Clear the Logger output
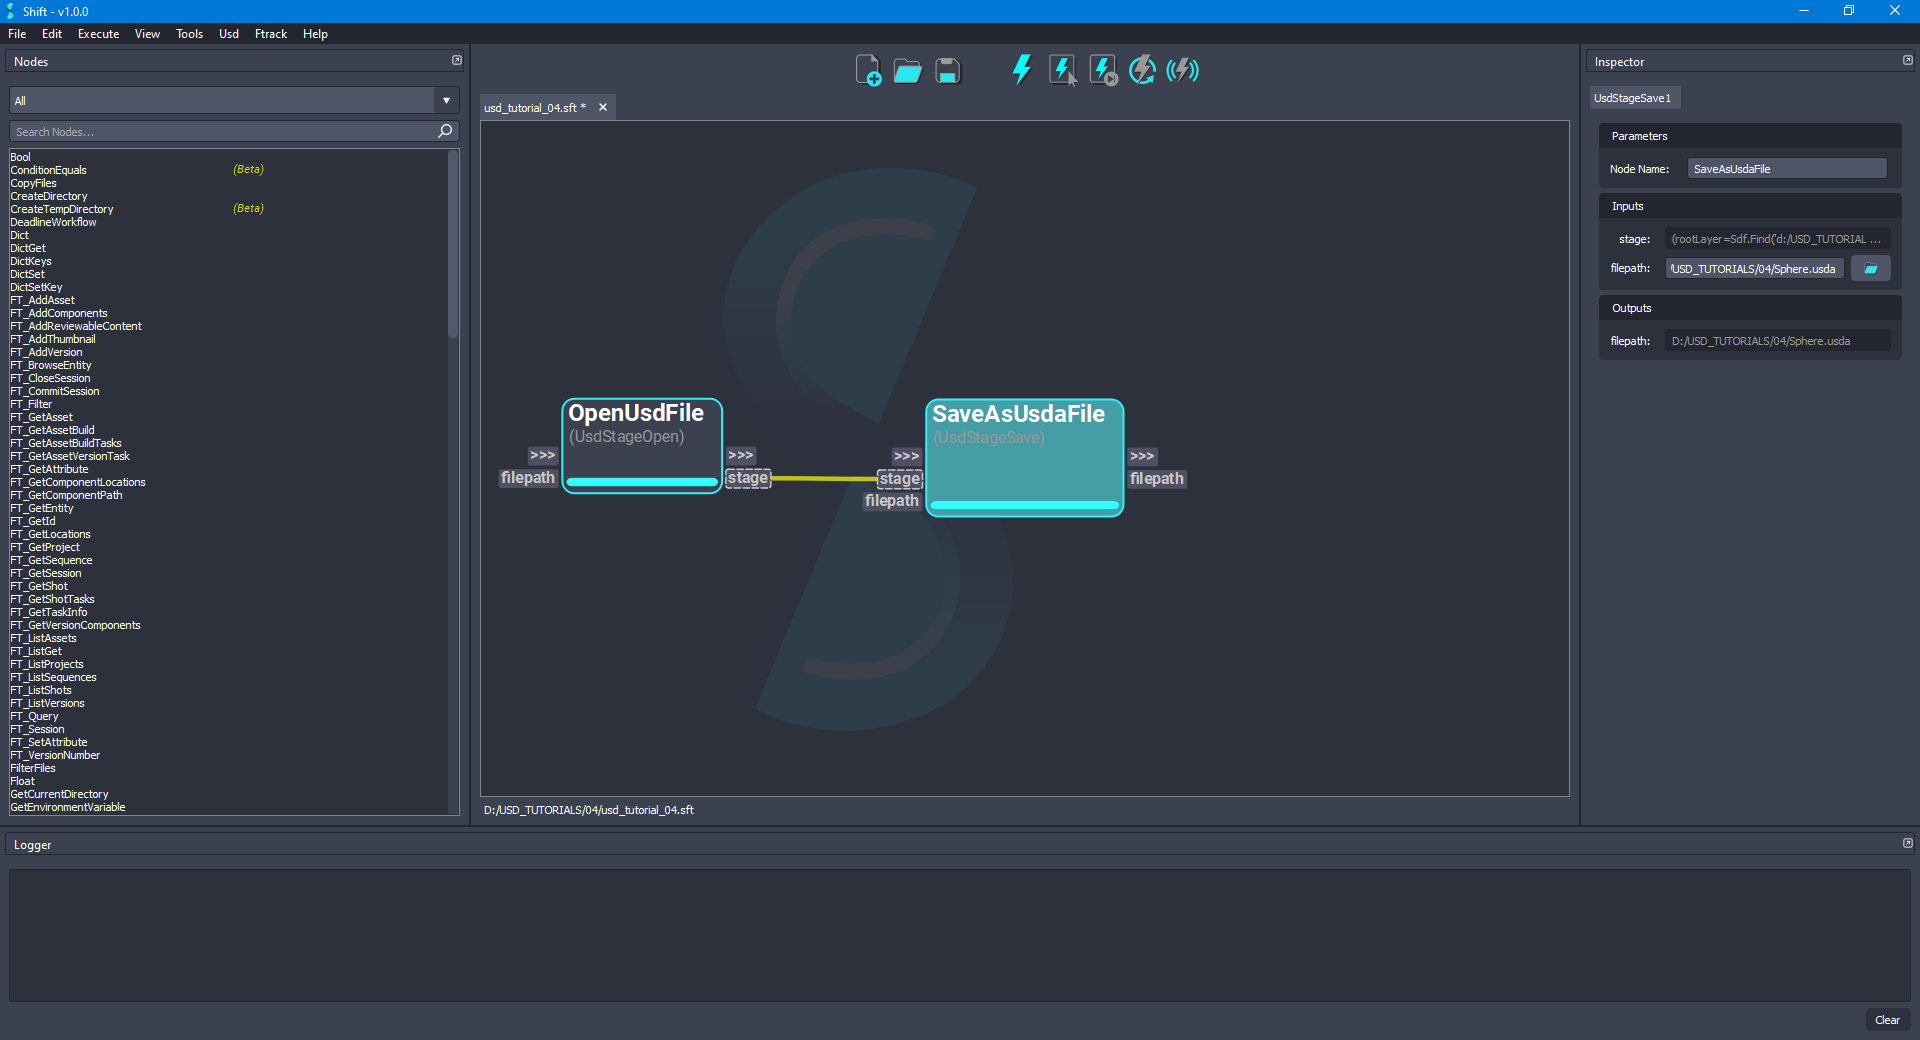The width and height of the screenshot is (1920, 1040). click(1887, 1020)
